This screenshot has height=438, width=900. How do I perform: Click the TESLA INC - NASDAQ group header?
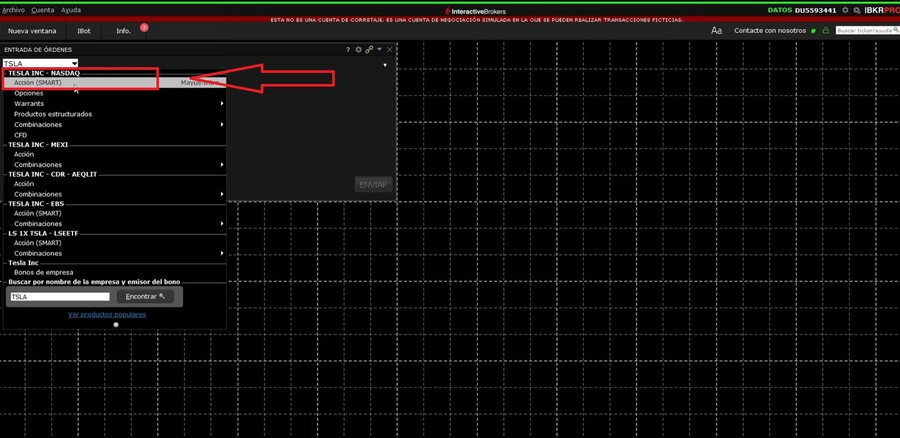pos(44,73)
